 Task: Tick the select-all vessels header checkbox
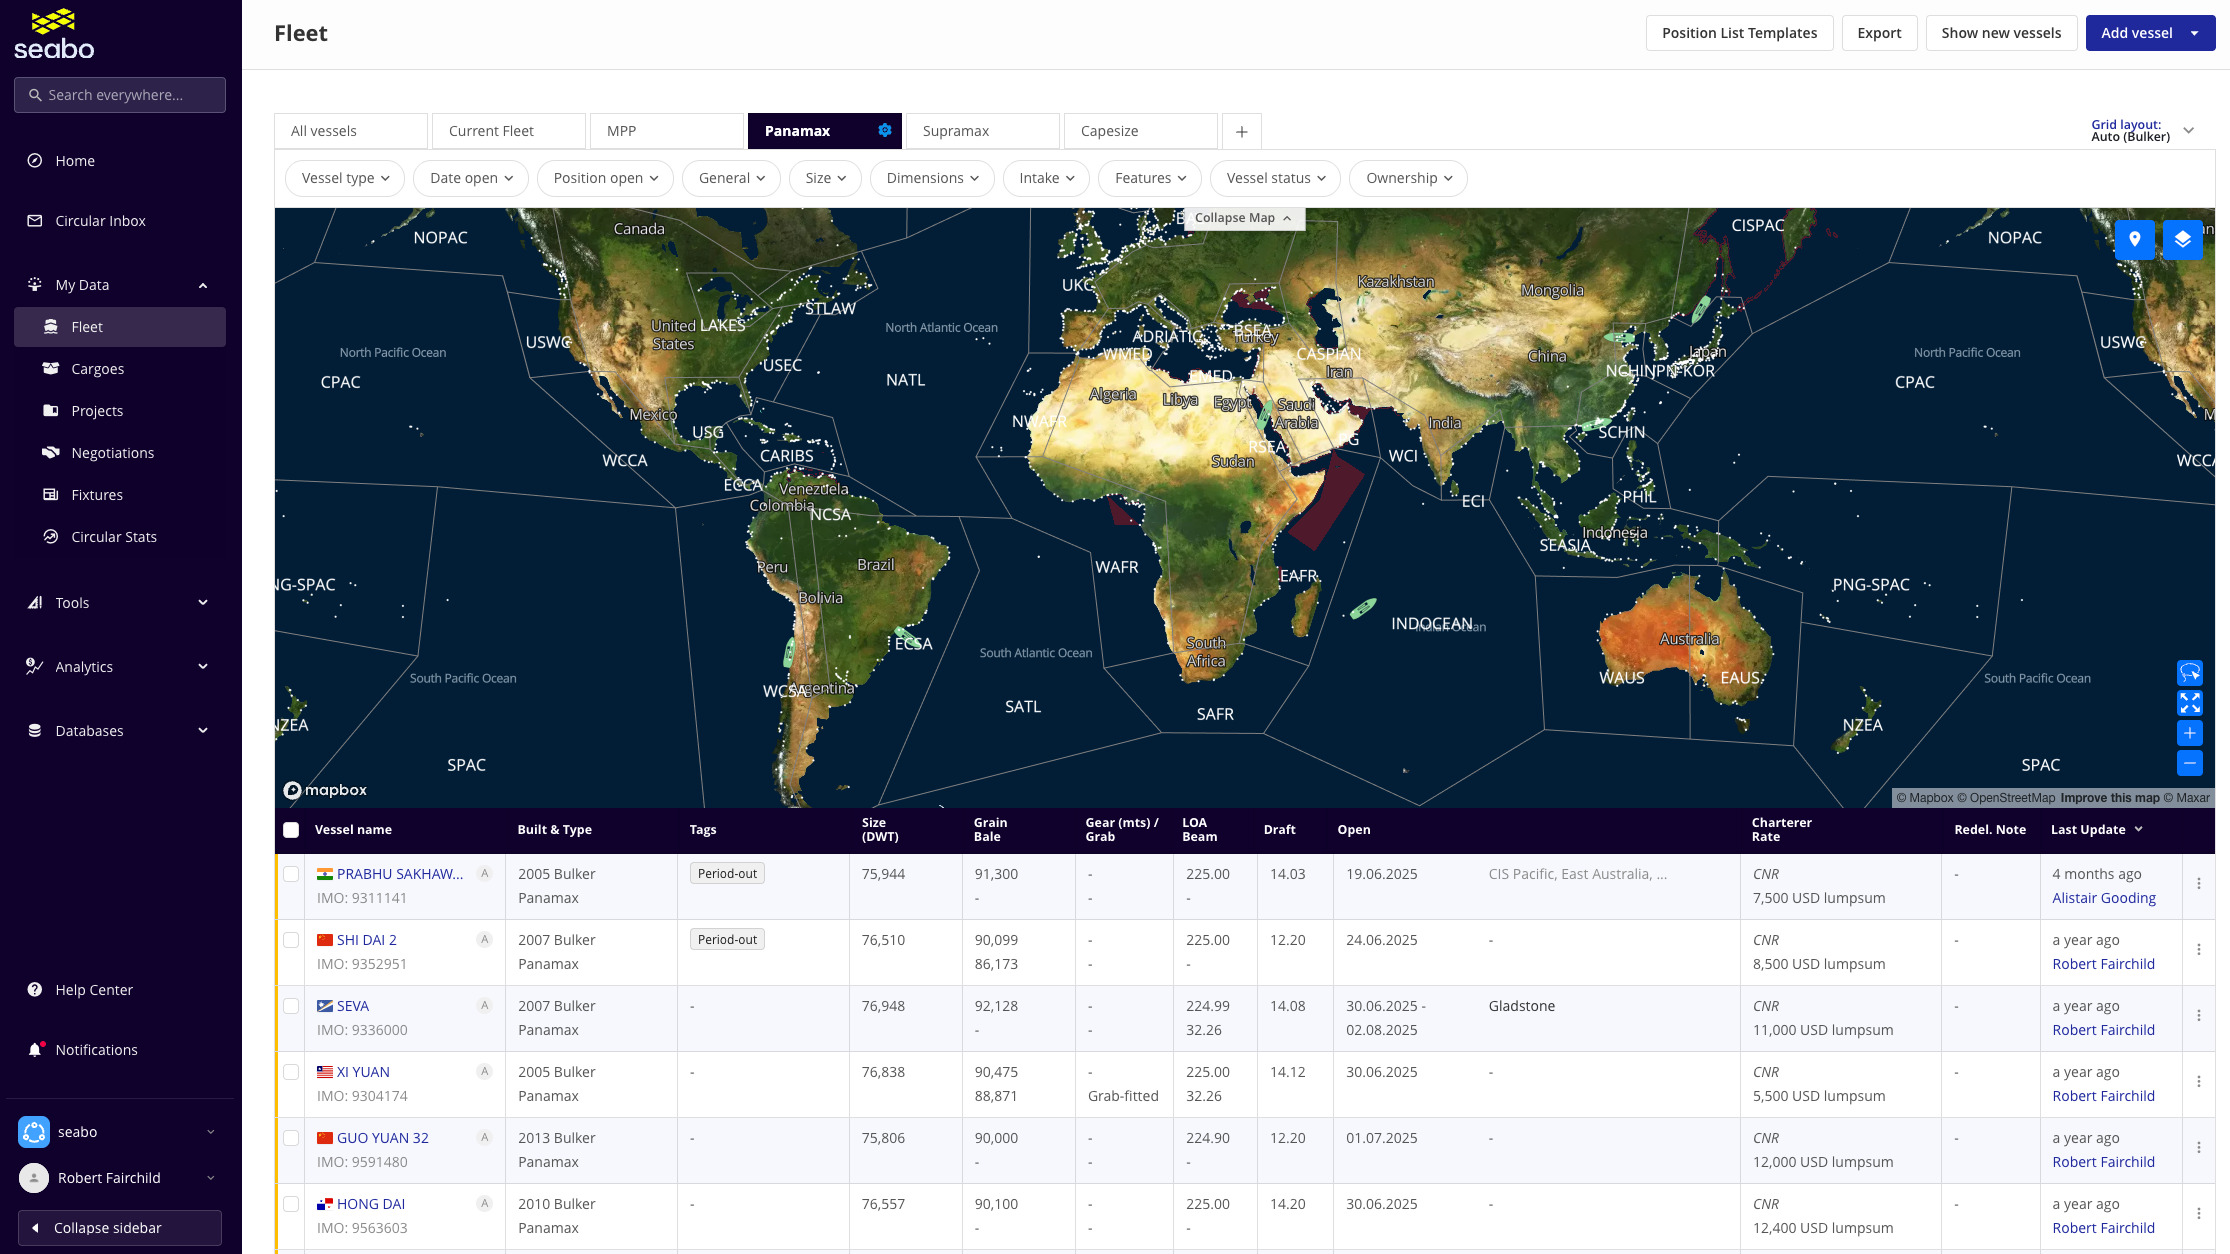pos(291,830)
